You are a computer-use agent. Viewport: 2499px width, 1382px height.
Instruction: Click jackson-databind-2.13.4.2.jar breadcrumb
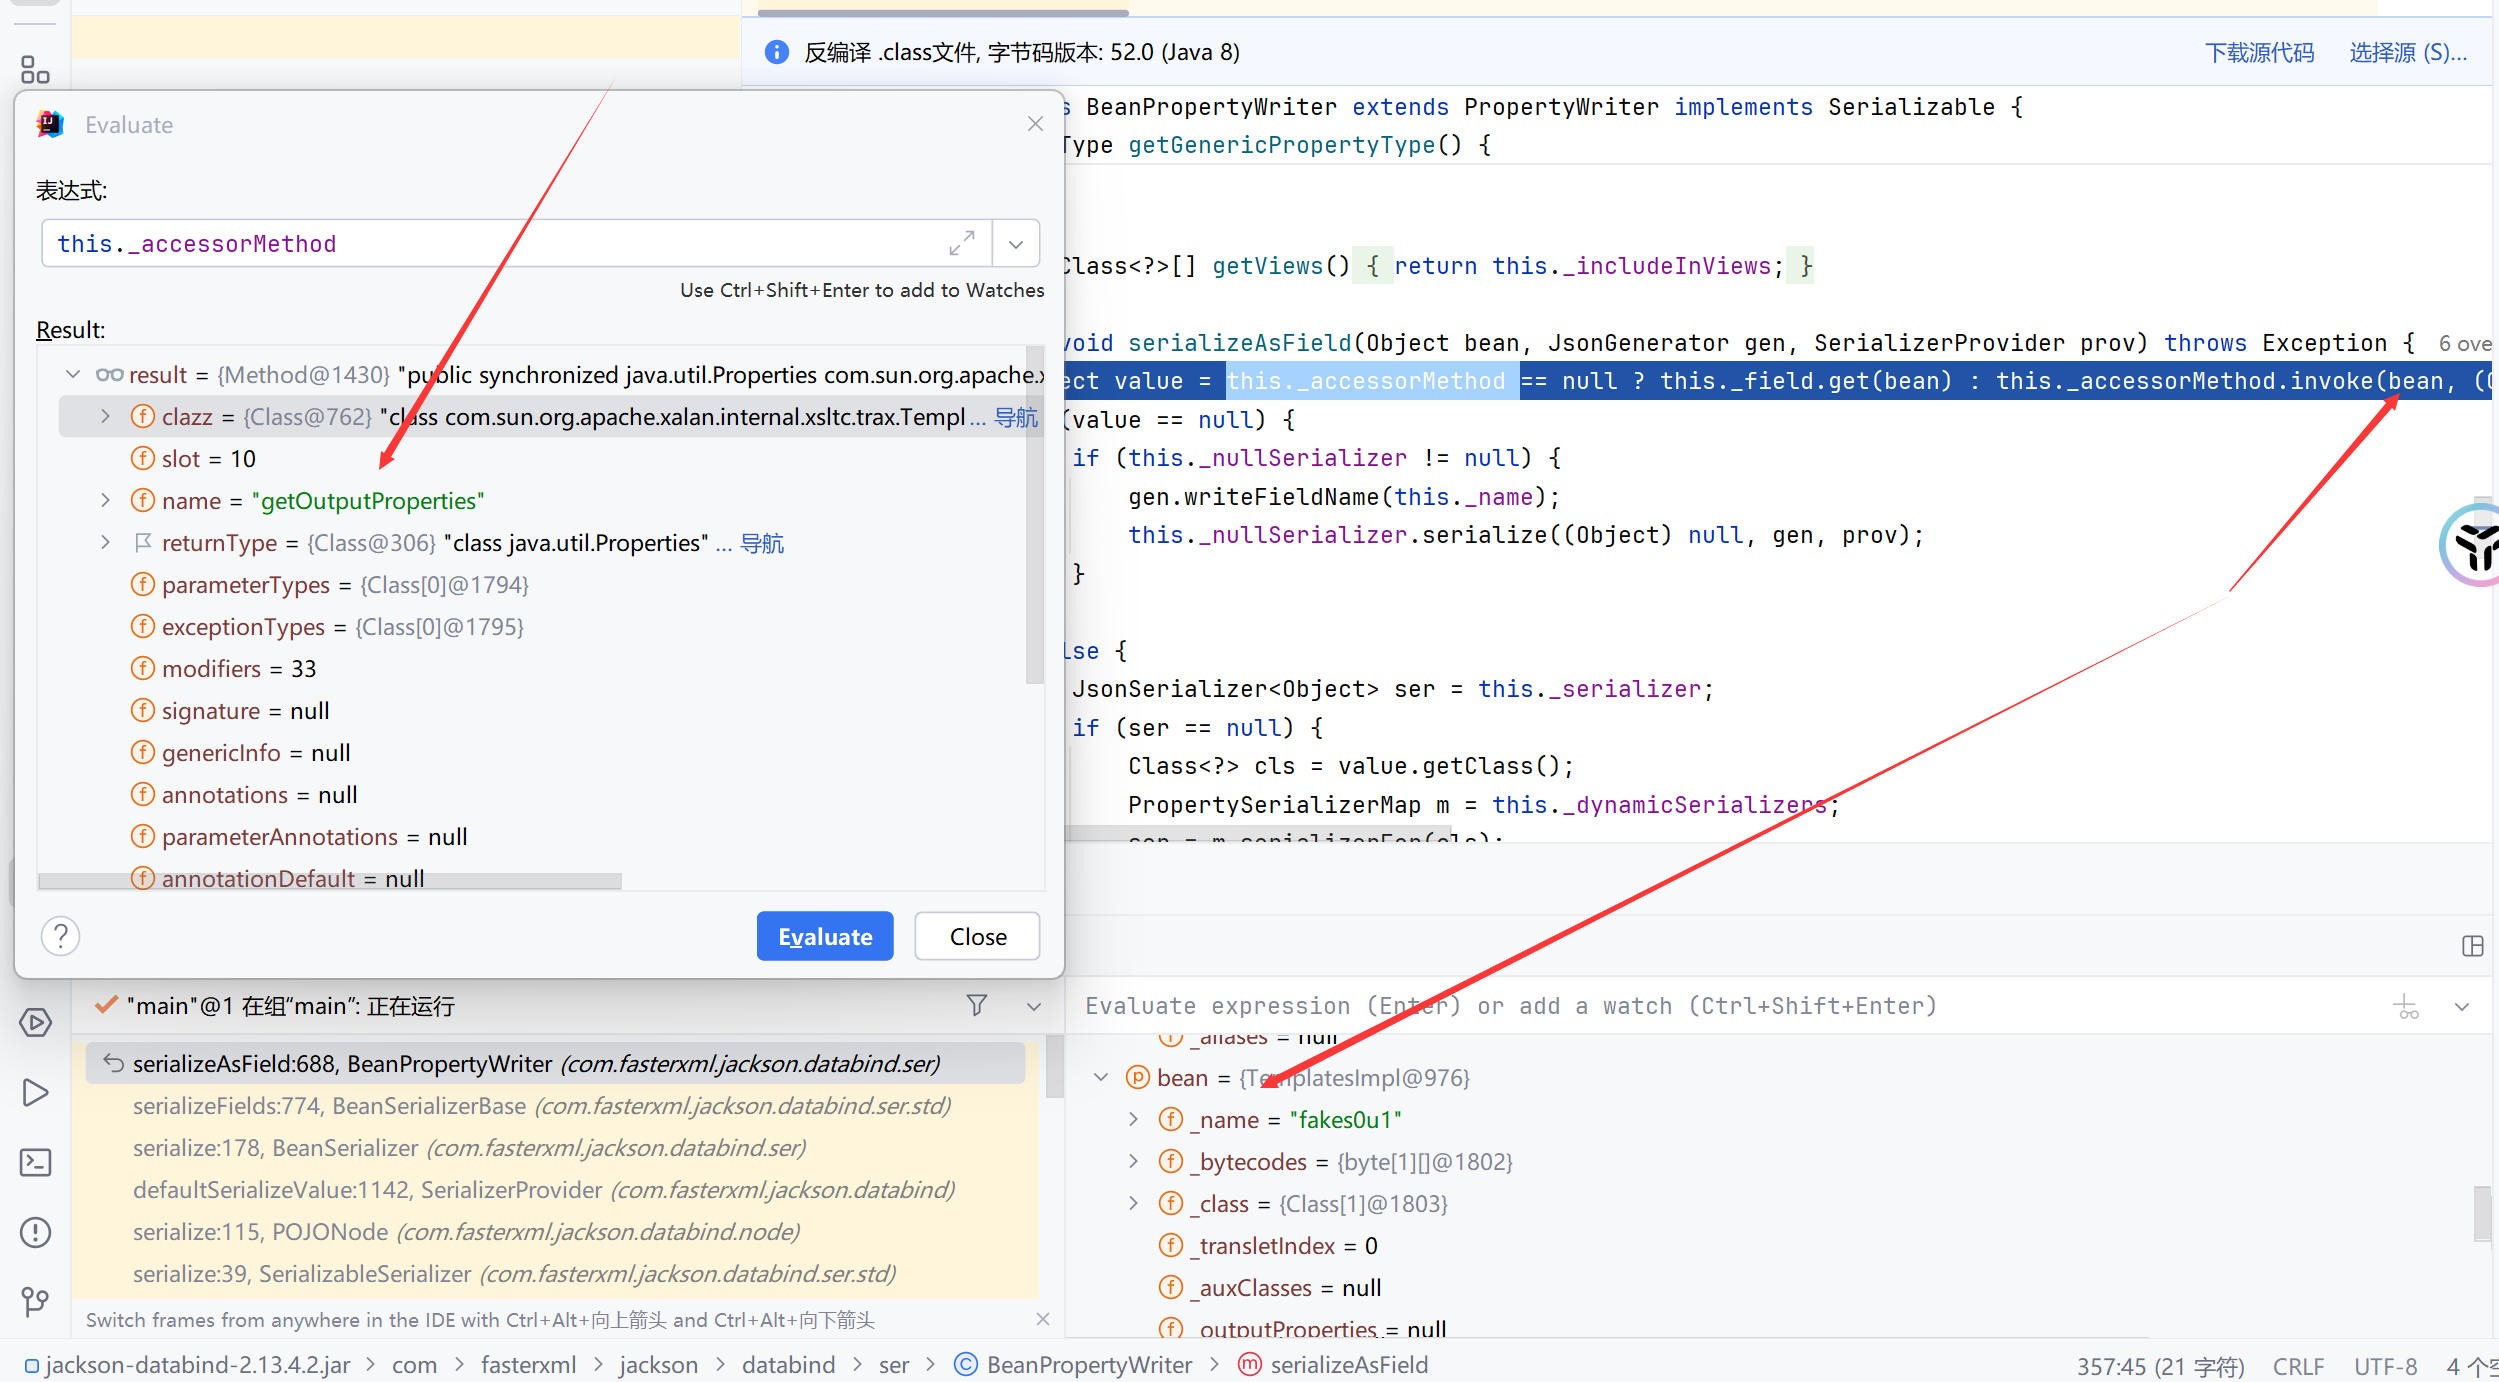click(x=188, y=1365)
